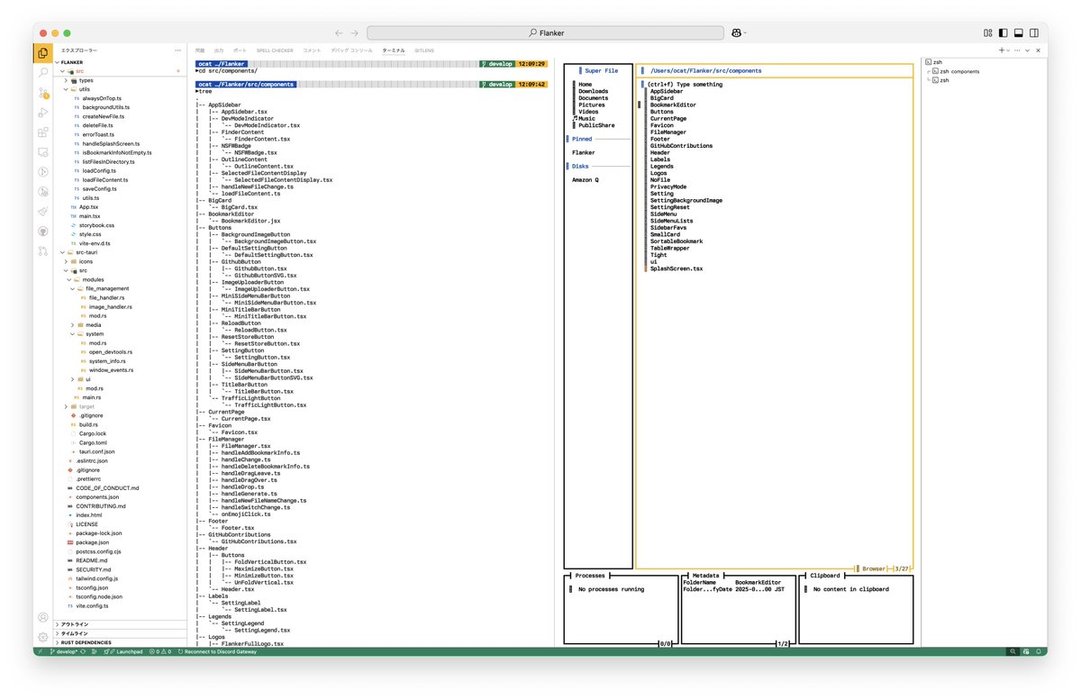The image size is (1081, 700).
Task: Switch to the SPELL CHECKER panel tab
Action: pyautogui.click(x=275, y=49)
